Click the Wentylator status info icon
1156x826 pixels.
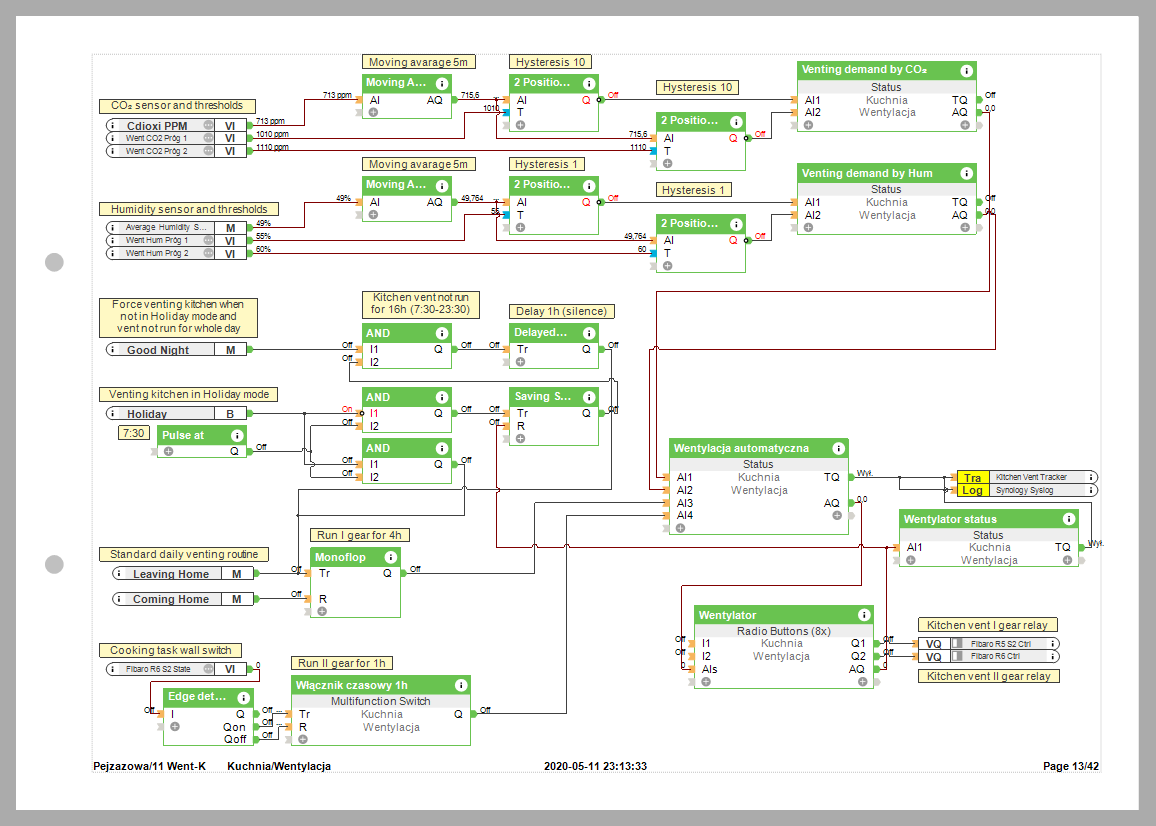1069,520
